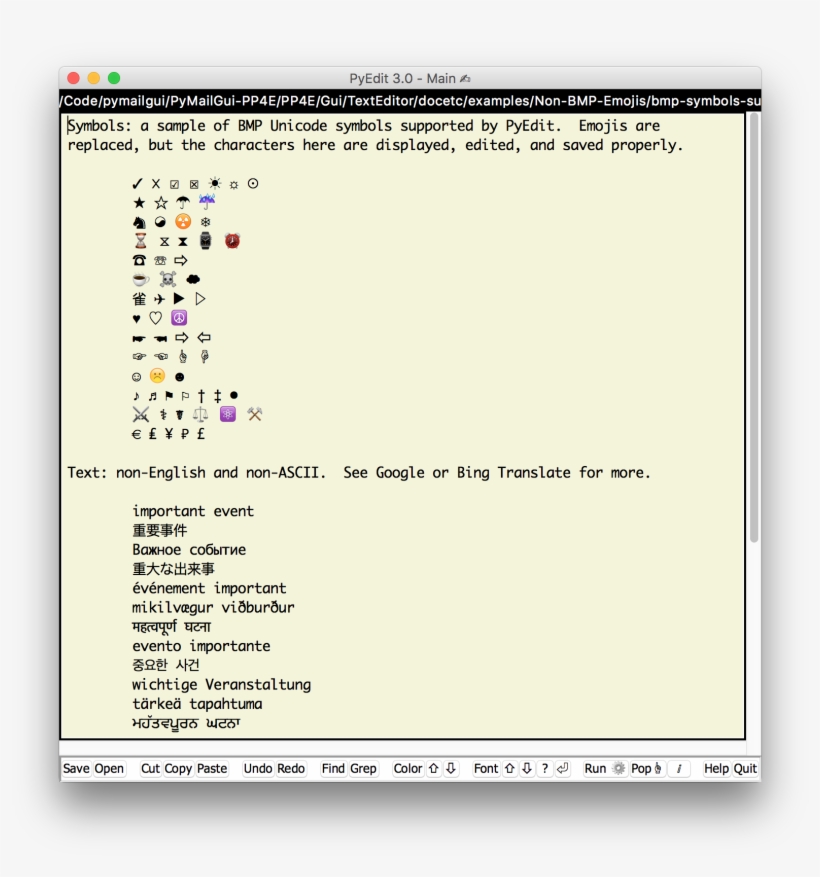
Task: Click the Font decrease arrow icon
Action: [x=525, y=768]
